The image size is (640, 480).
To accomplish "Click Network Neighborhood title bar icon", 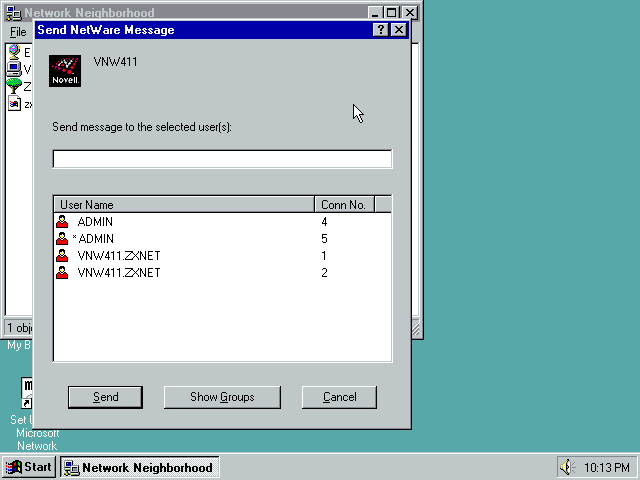I will (14, 13).
